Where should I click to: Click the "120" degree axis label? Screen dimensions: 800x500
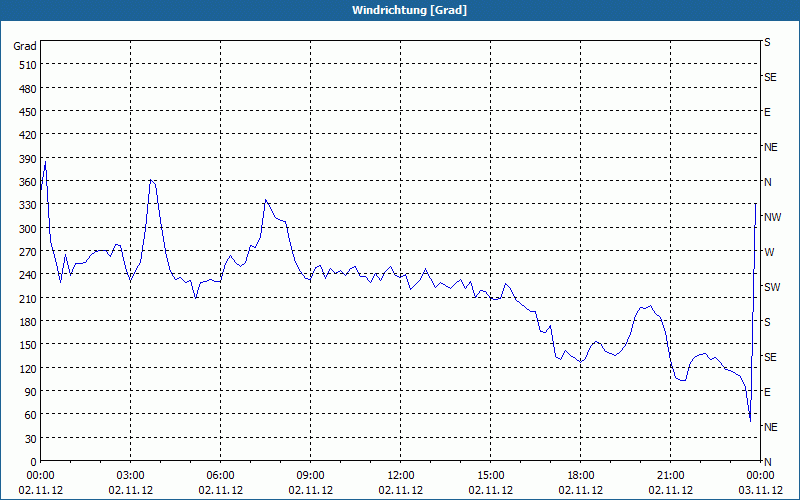(28, 368)
